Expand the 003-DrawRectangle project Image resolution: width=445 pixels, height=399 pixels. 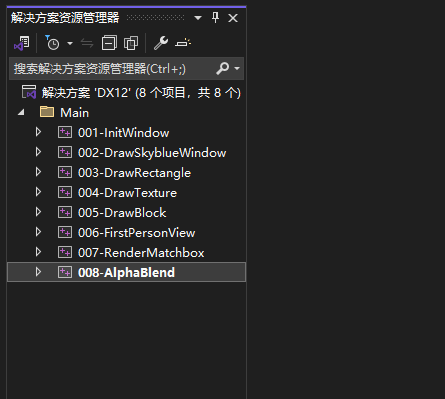point(38,172)
